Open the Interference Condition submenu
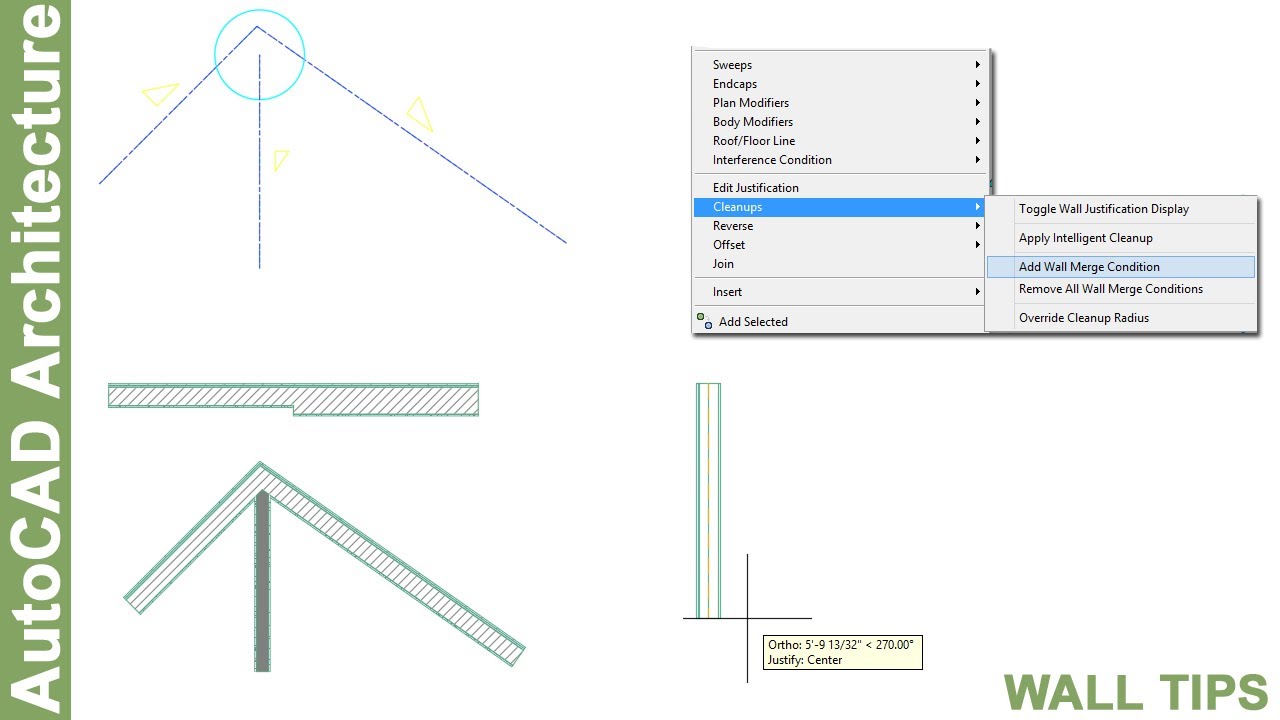Screen dimensions: 1280x720 [840, 160]
